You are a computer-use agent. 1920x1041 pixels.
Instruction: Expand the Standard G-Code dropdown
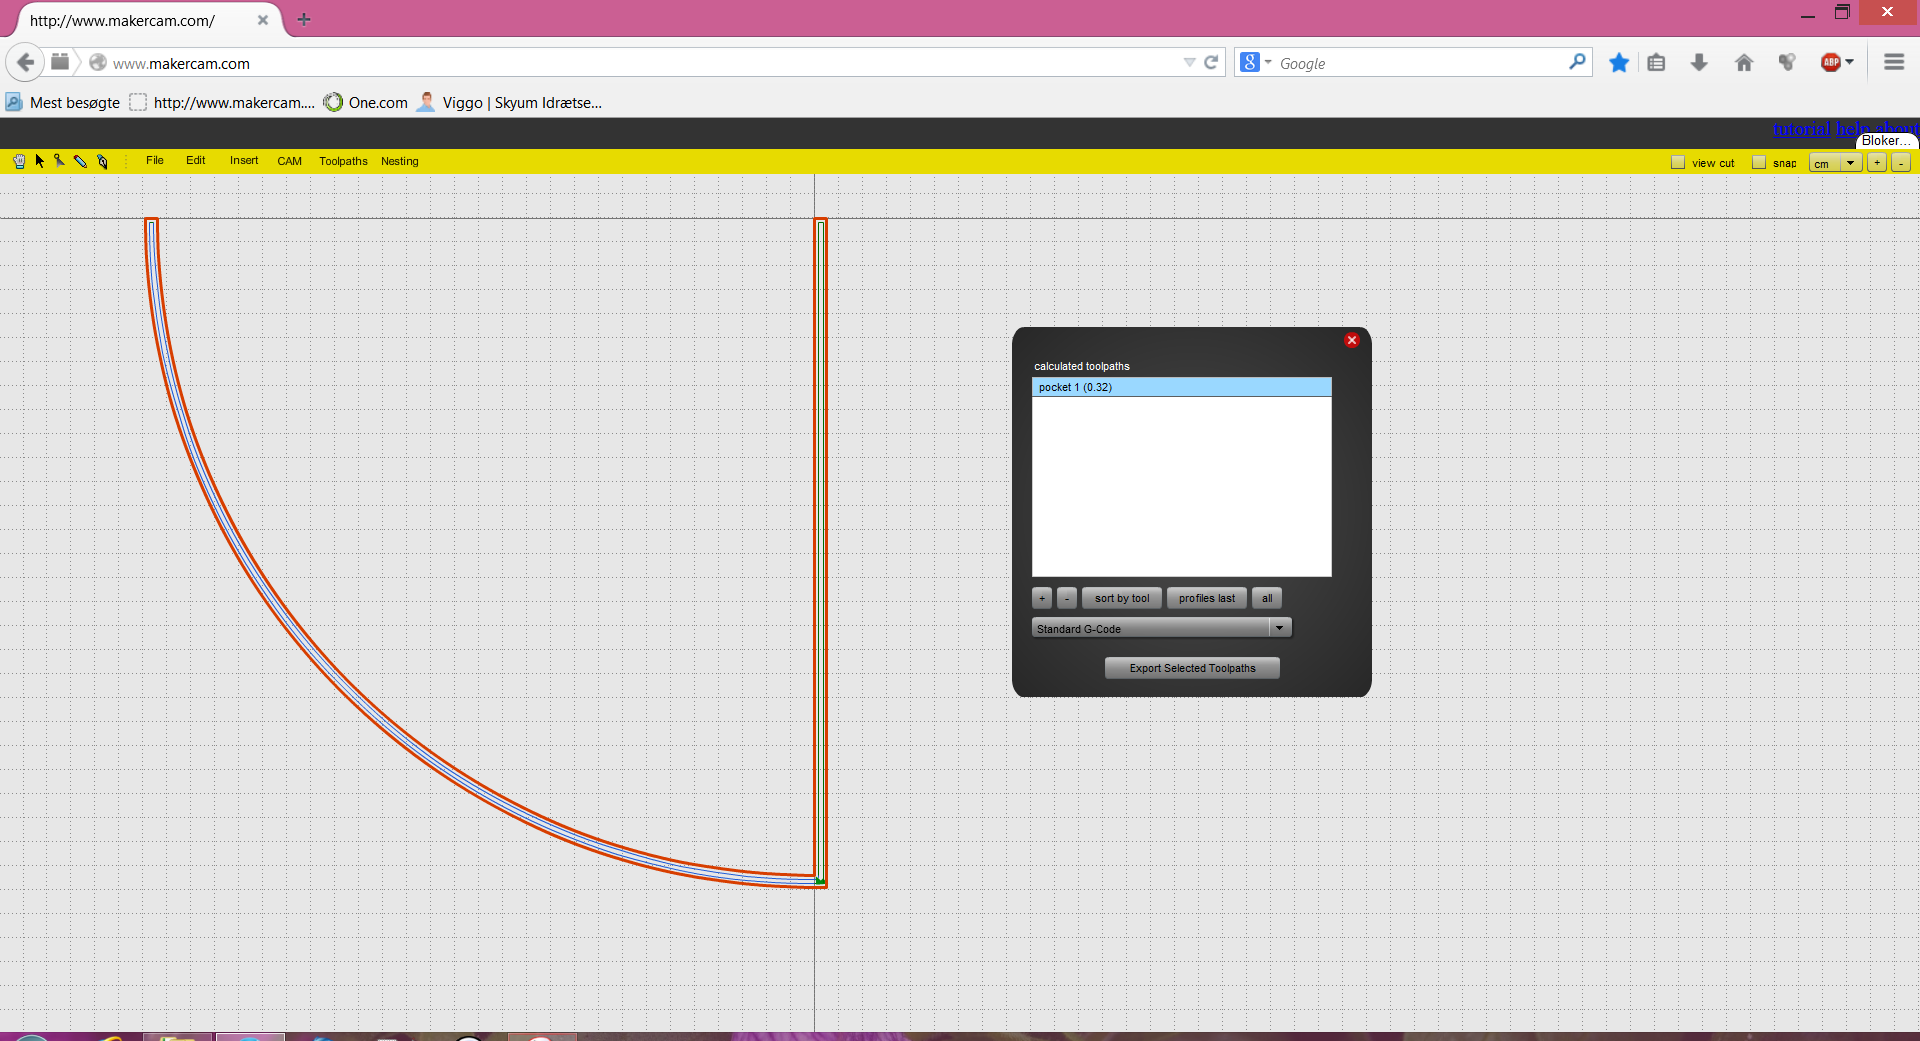[x=1279, y=628]
